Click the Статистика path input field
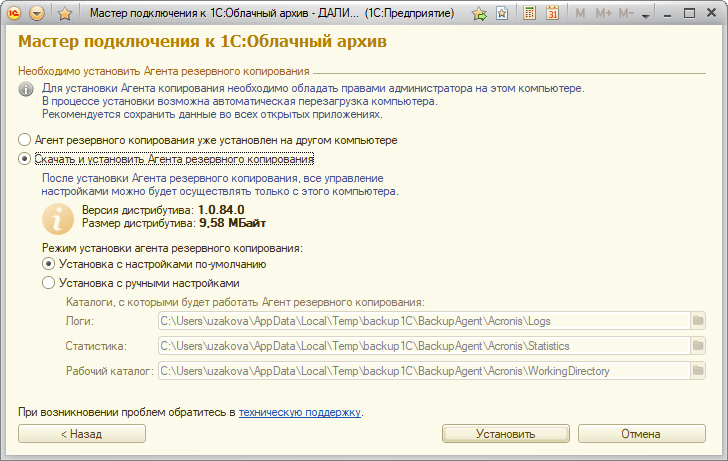 point(424,346)
